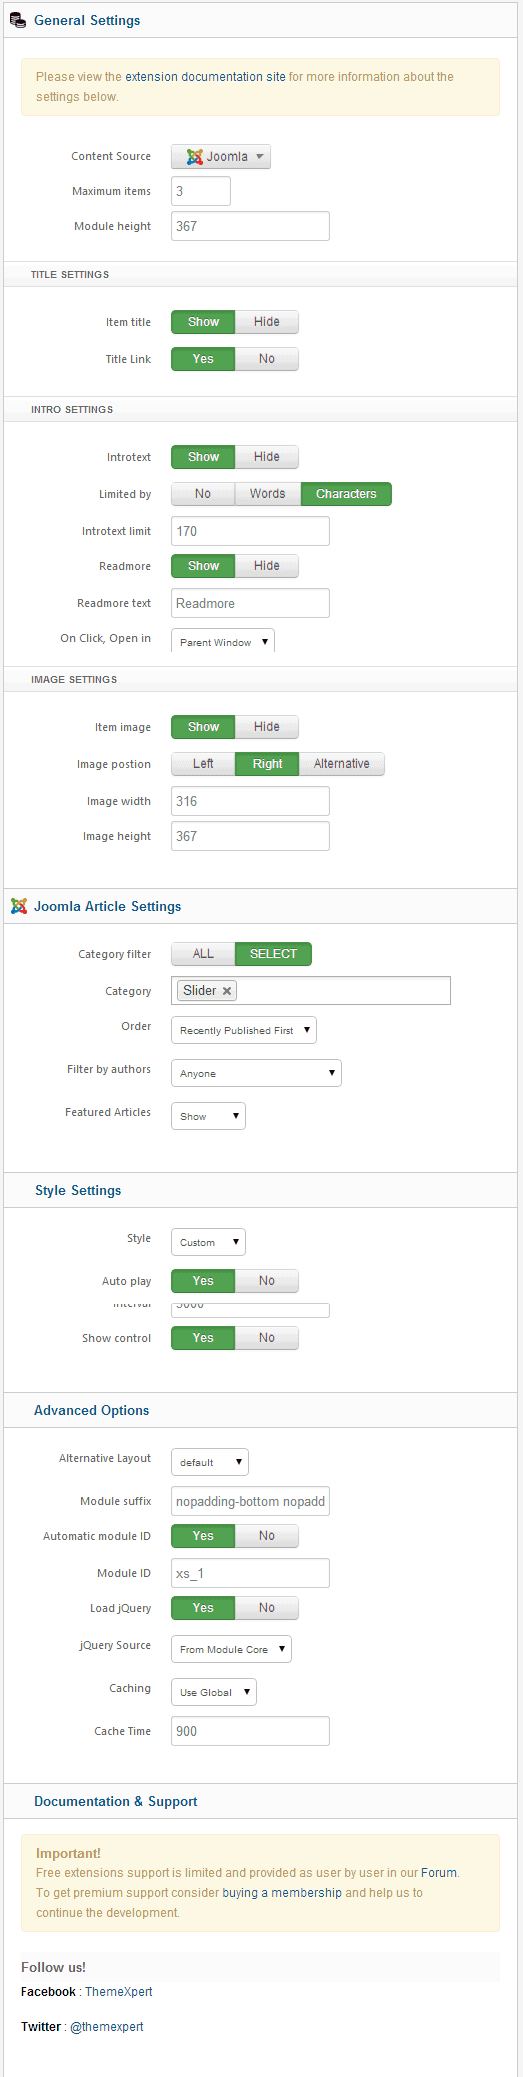Screen dimensions: 523x2077
Task: Set Item image to Show
Action: tap(203, 727)
